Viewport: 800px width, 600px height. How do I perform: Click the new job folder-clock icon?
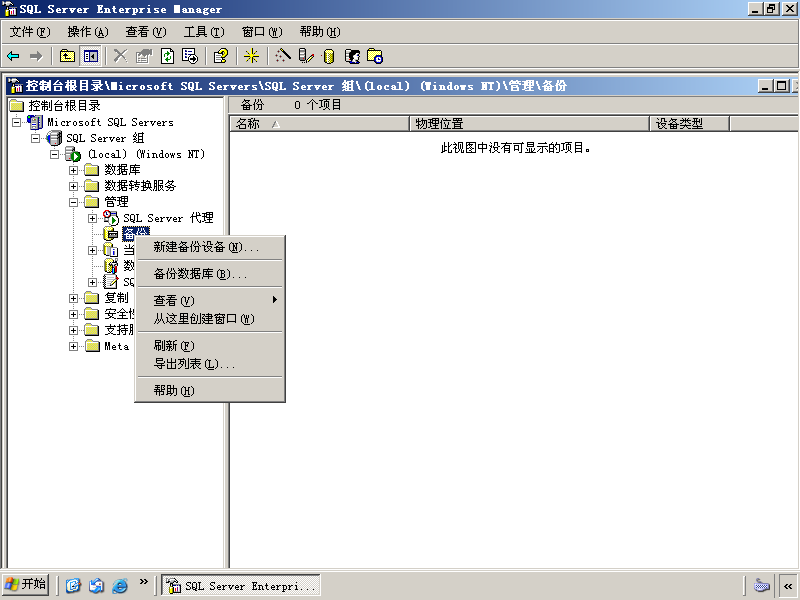pos(375,56)
